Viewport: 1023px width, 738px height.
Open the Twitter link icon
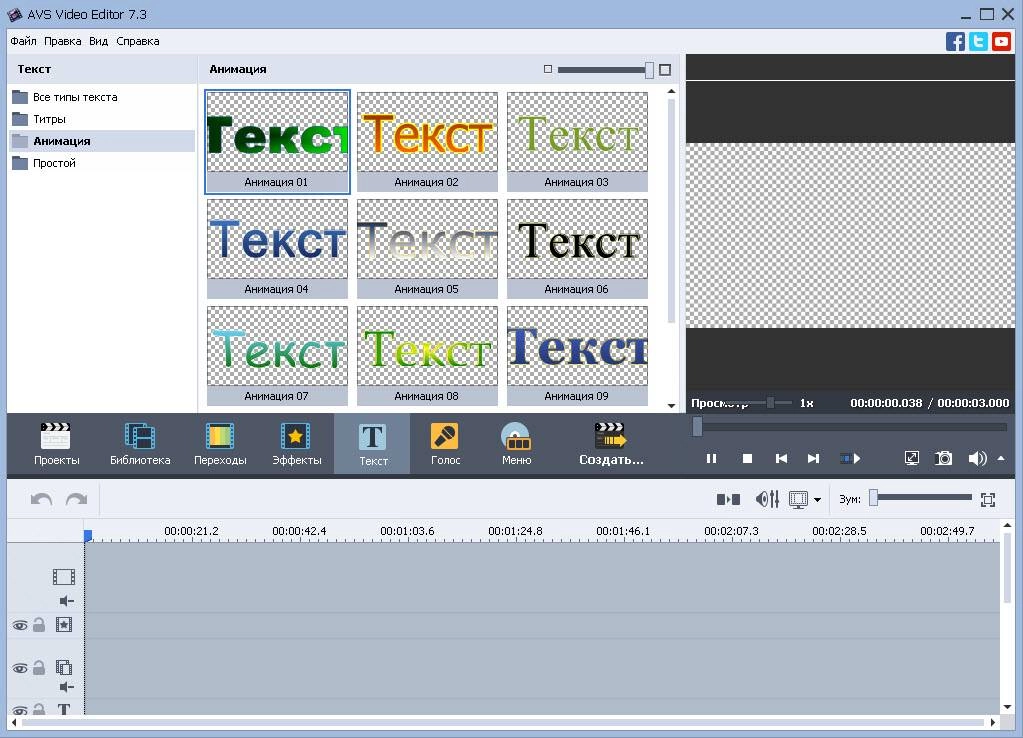click(978, 42)
